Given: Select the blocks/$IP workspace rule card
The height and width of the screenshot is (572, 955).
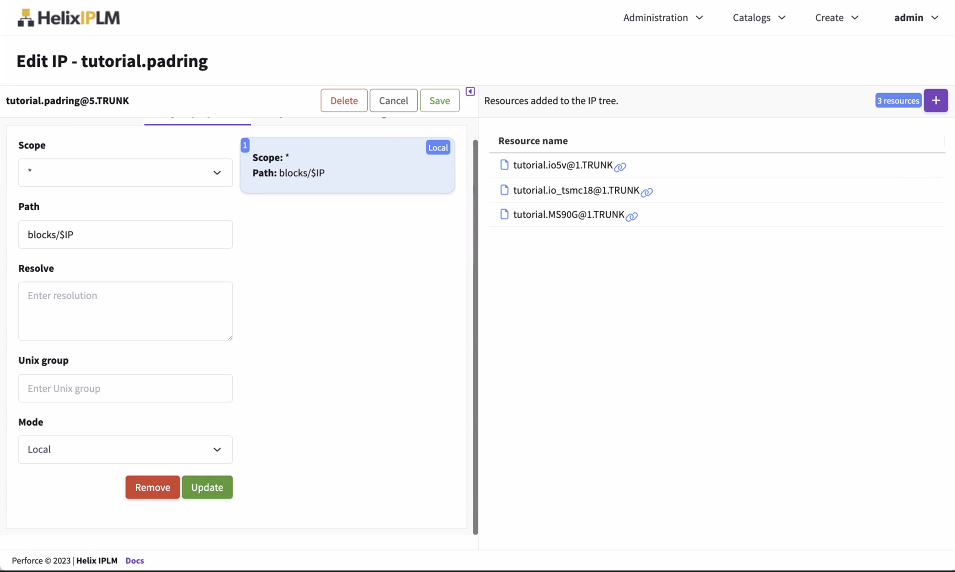Looking at the screenshot, I should pyautogui.click(x=347, y=166).
